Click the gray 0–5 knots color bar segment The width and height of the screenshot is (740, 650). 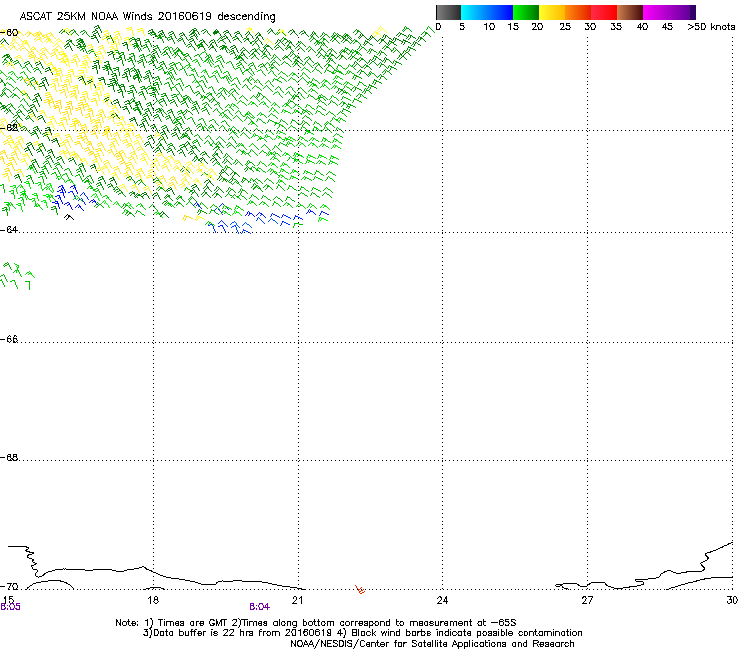(x=448, y=12)
